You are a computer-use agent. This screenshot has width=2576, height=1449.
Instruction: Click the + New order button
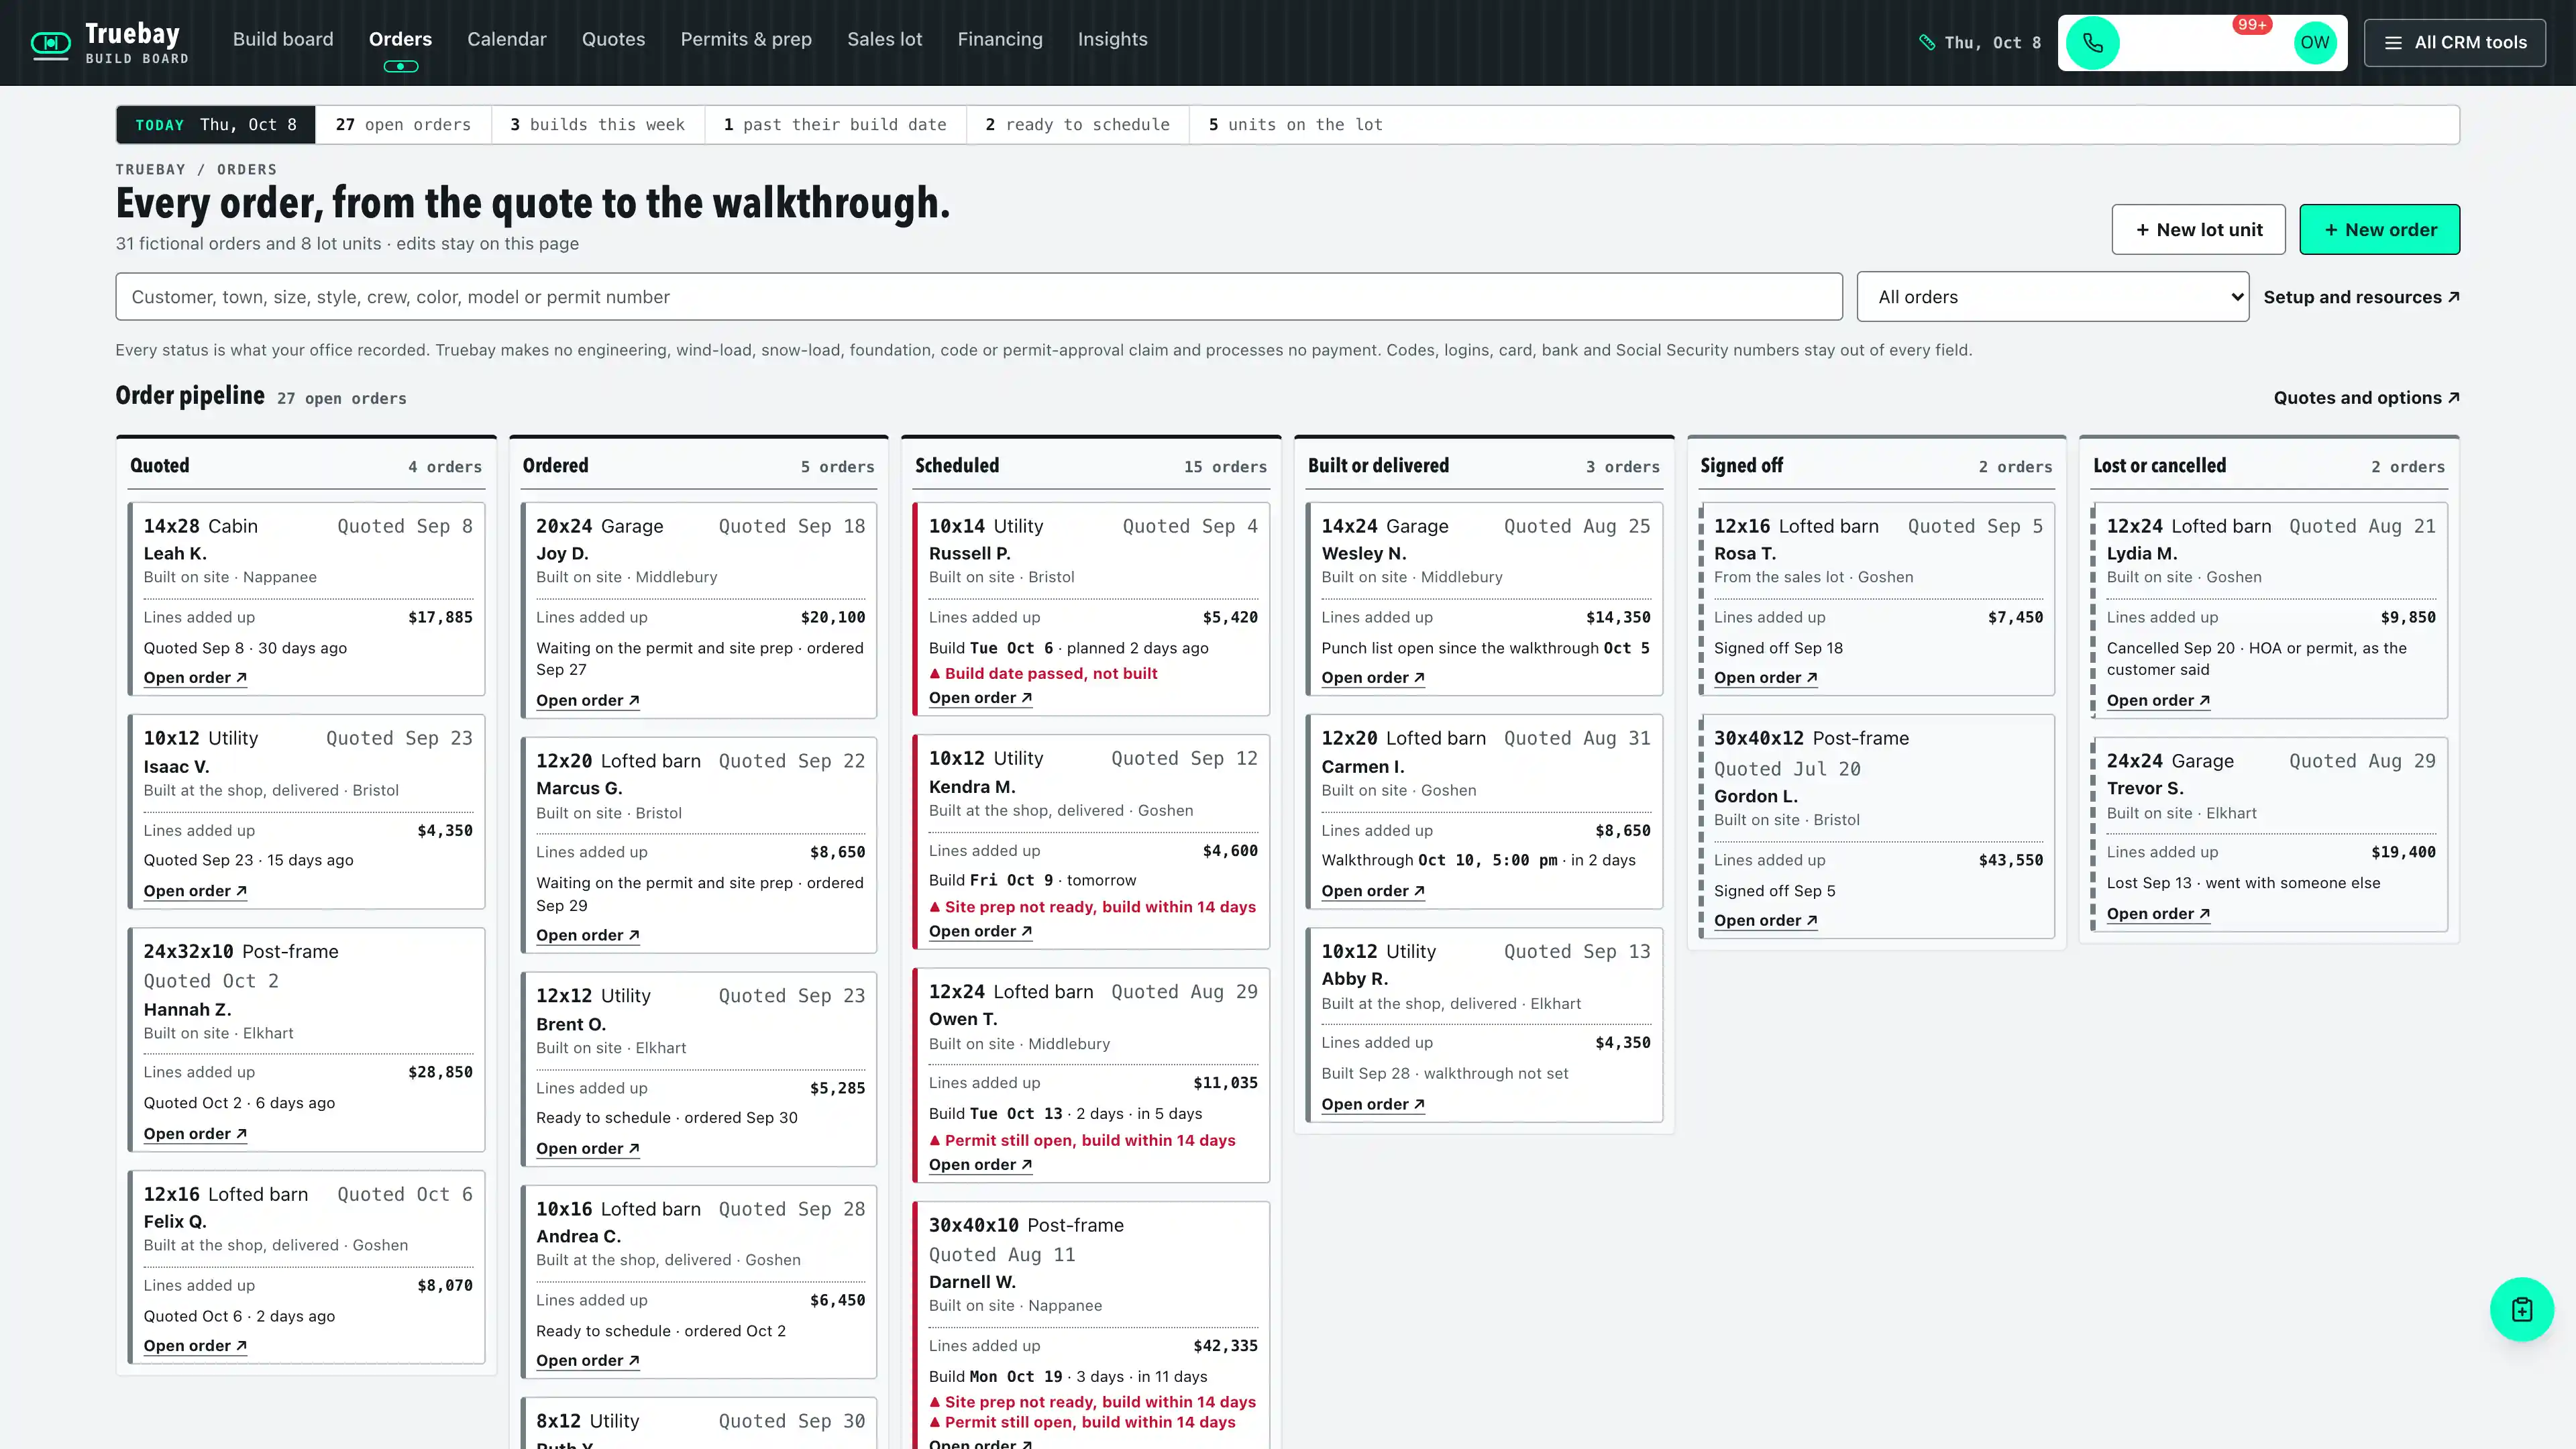point(2379,230)
